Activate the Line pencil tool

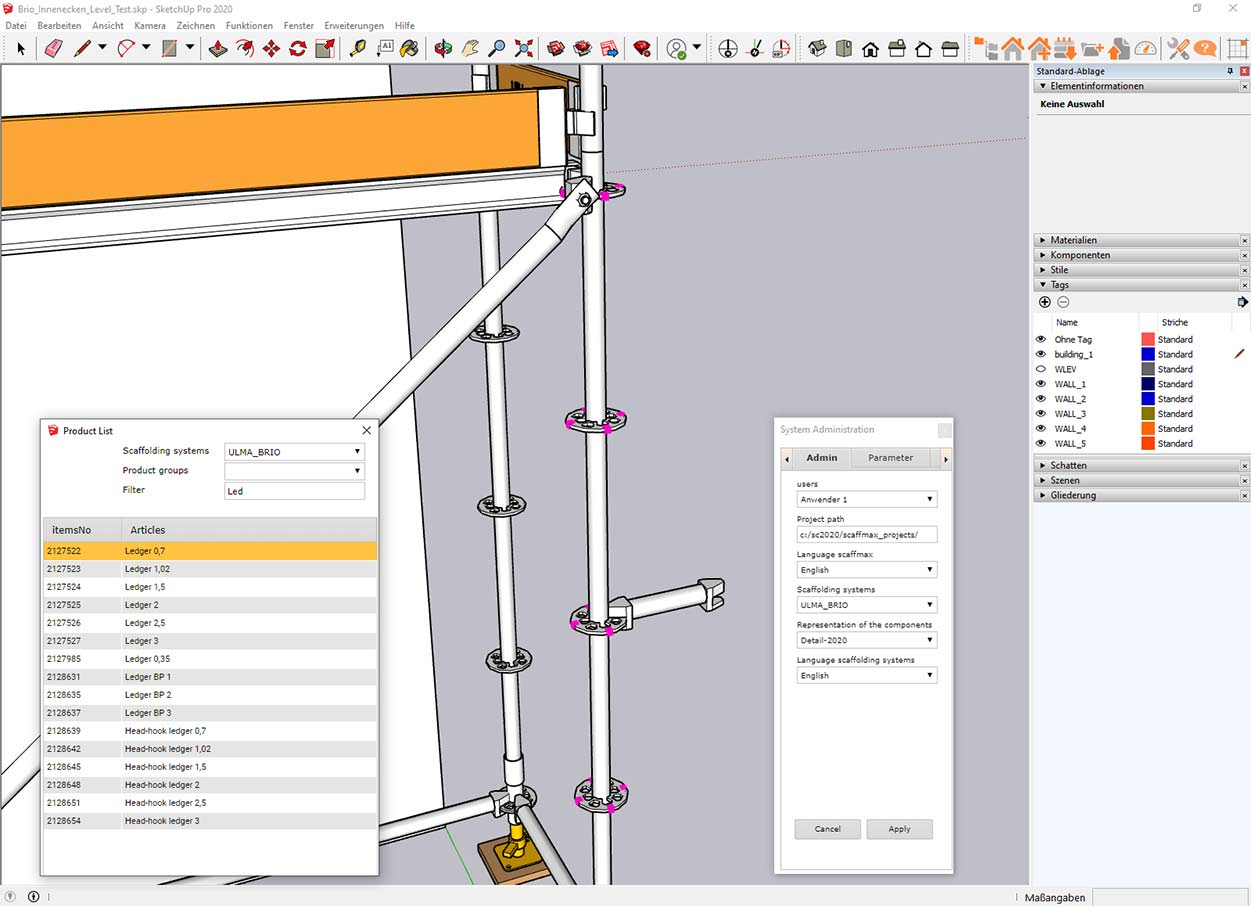click(x=82, y=48)
